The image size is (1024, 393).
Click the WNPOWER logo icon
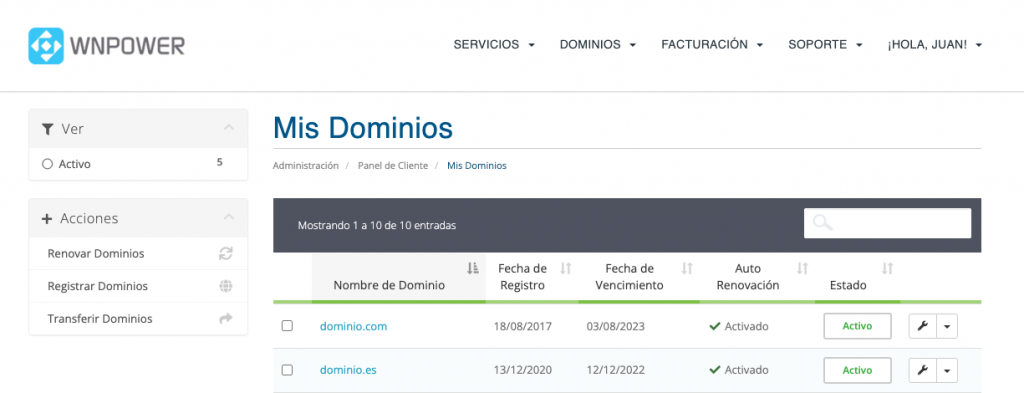tap(46, 46)
